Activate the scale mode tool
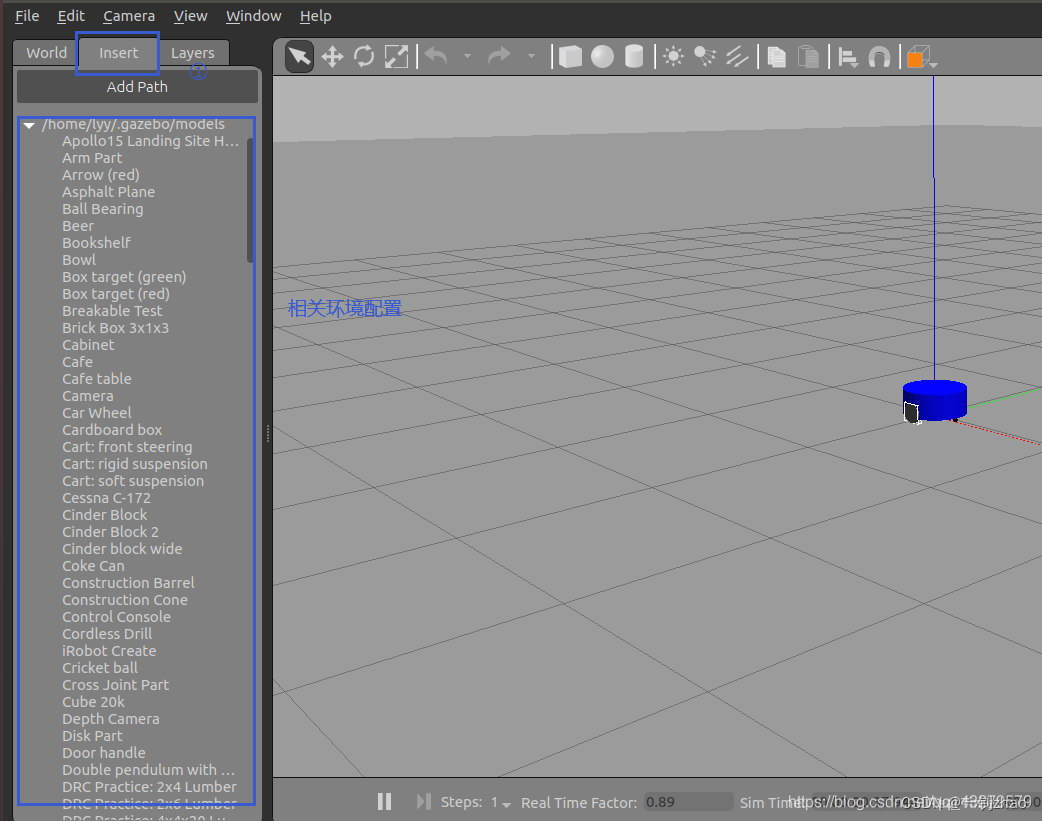This screenshot has width=1042, height=821. (x=397, y=57)
